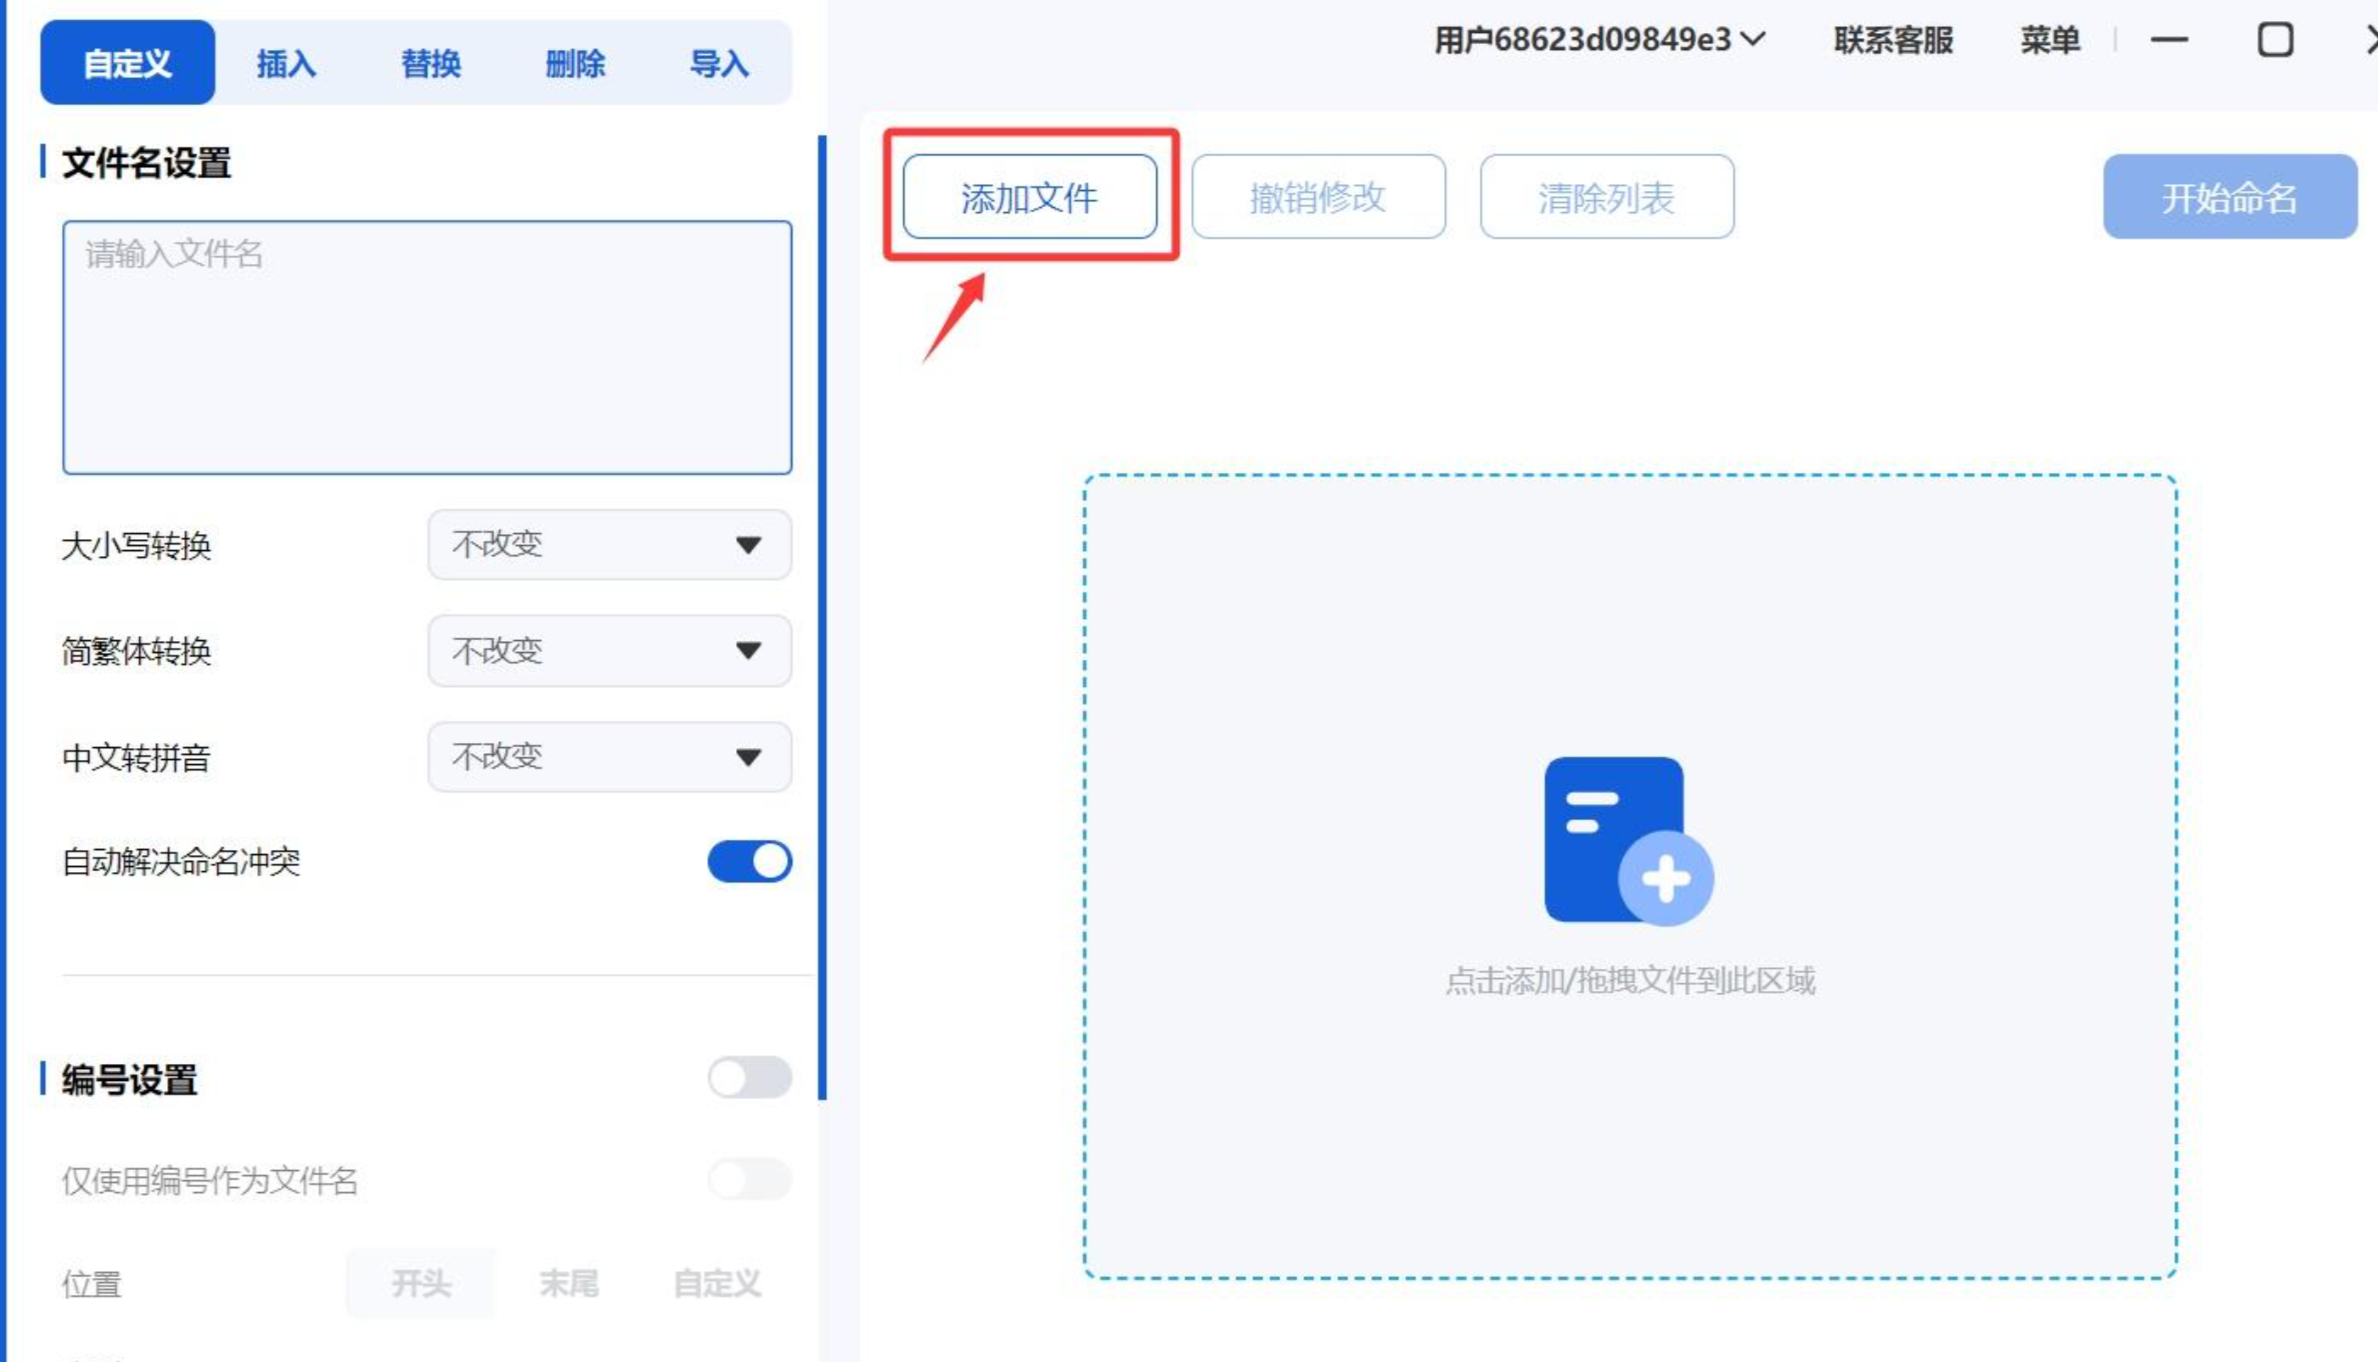Screen dimensions: 2378x1362
Task: Open the 大小写转换 dropdown
Action: pyautogui.click(x=609, y=545)
